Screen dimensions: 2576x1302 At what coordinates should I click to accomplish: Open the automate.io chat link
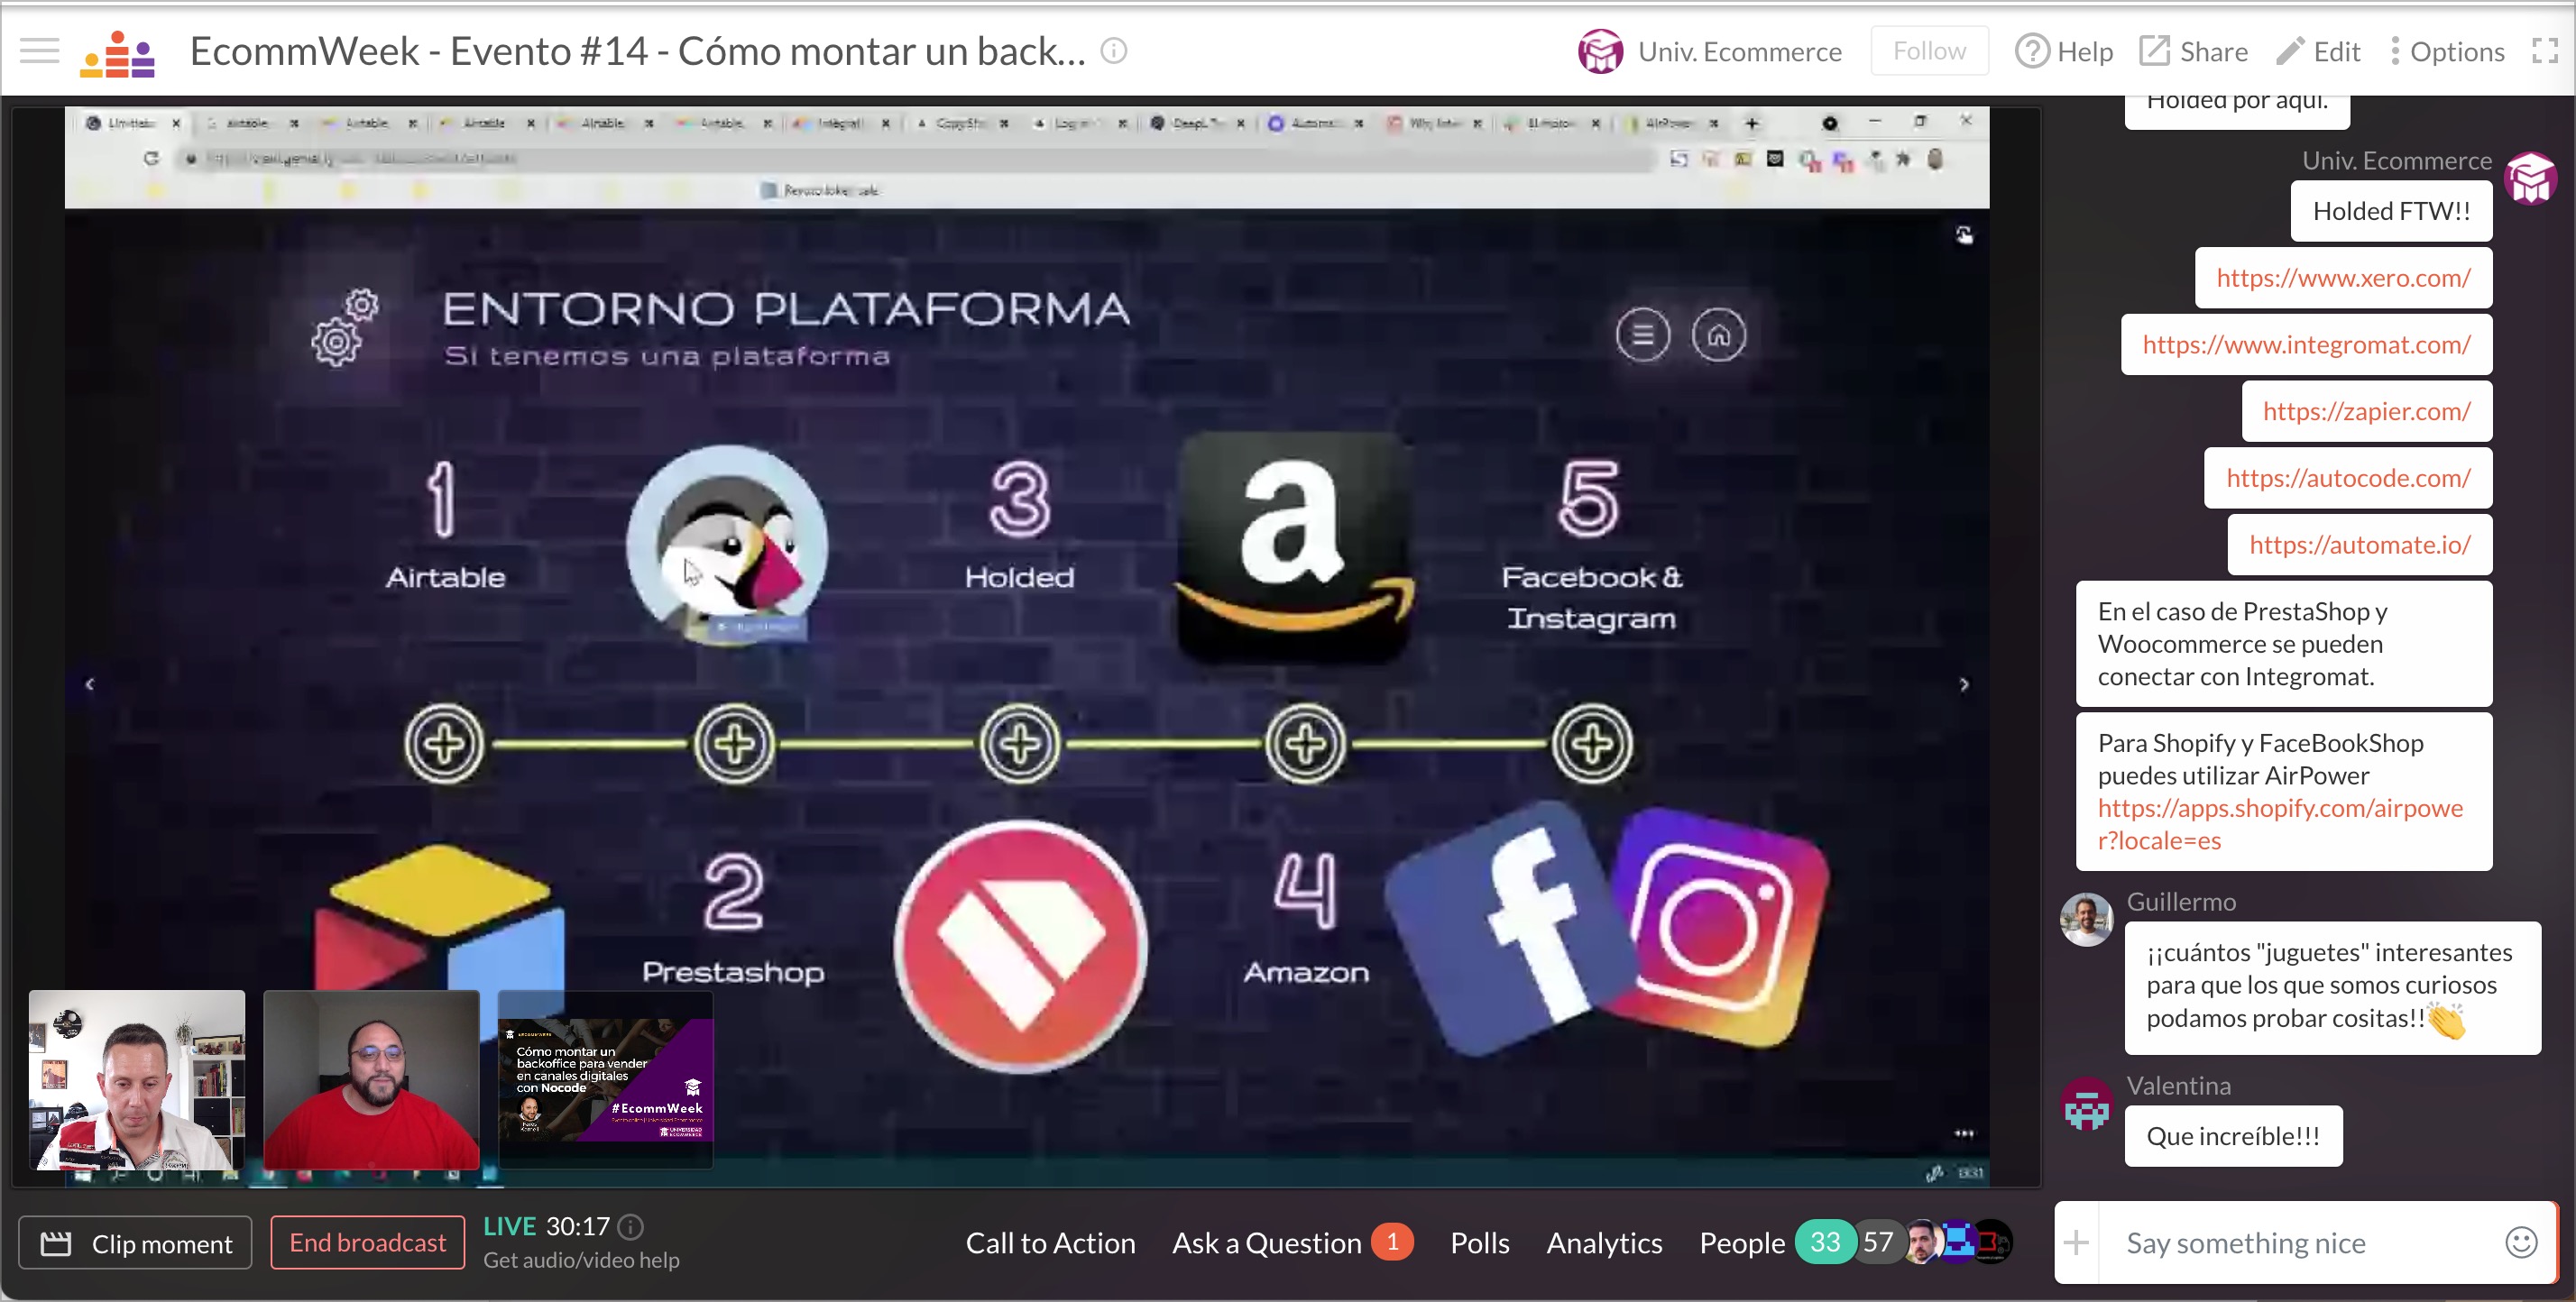2359,544
